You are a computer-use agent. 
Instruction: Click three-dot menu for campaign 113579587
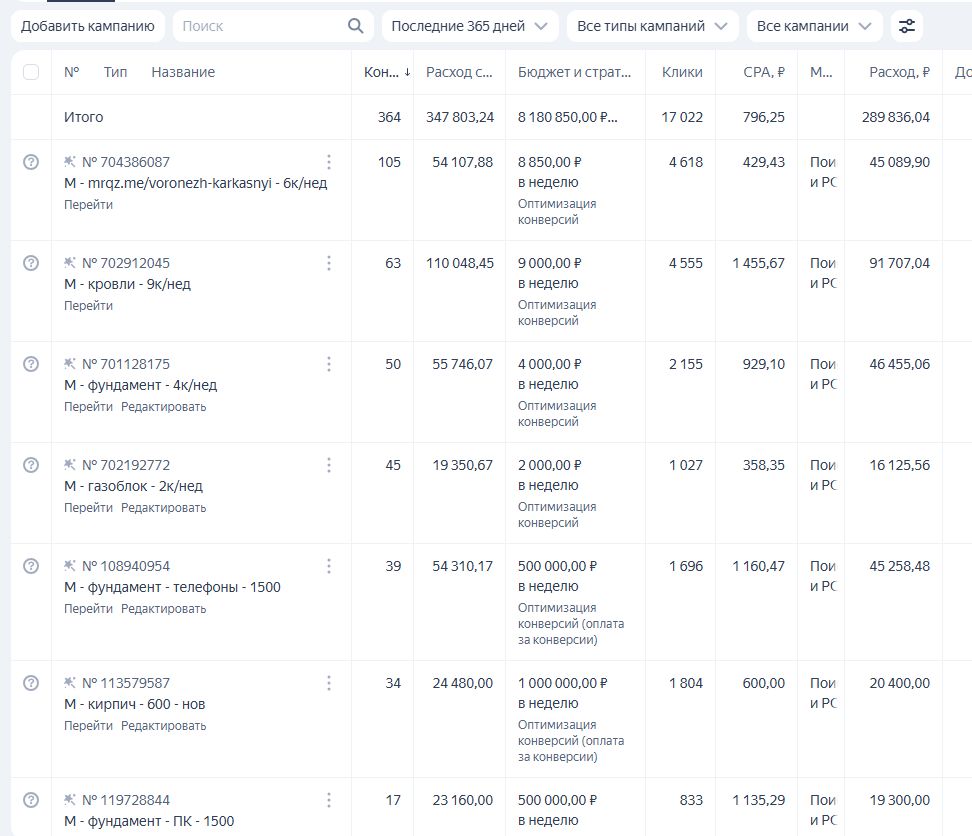click(x=329, y=683)
